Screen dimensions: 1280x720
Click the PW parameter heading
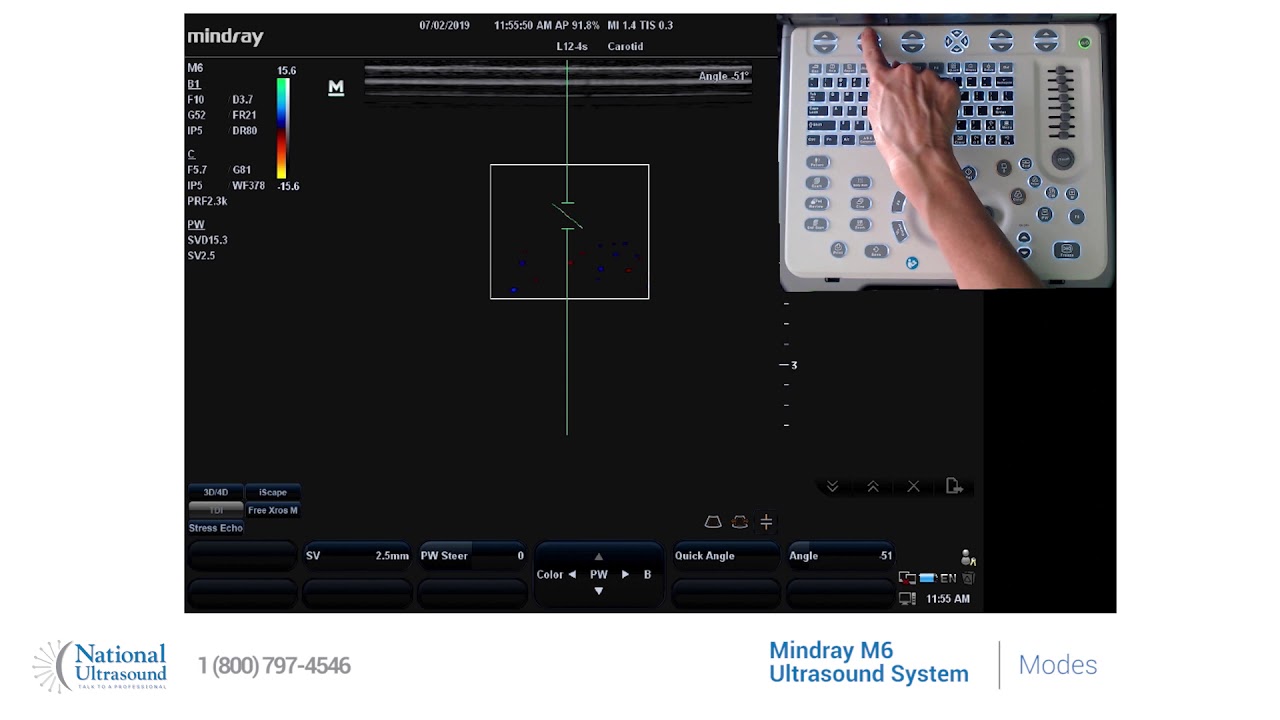[x=196, y=225]
